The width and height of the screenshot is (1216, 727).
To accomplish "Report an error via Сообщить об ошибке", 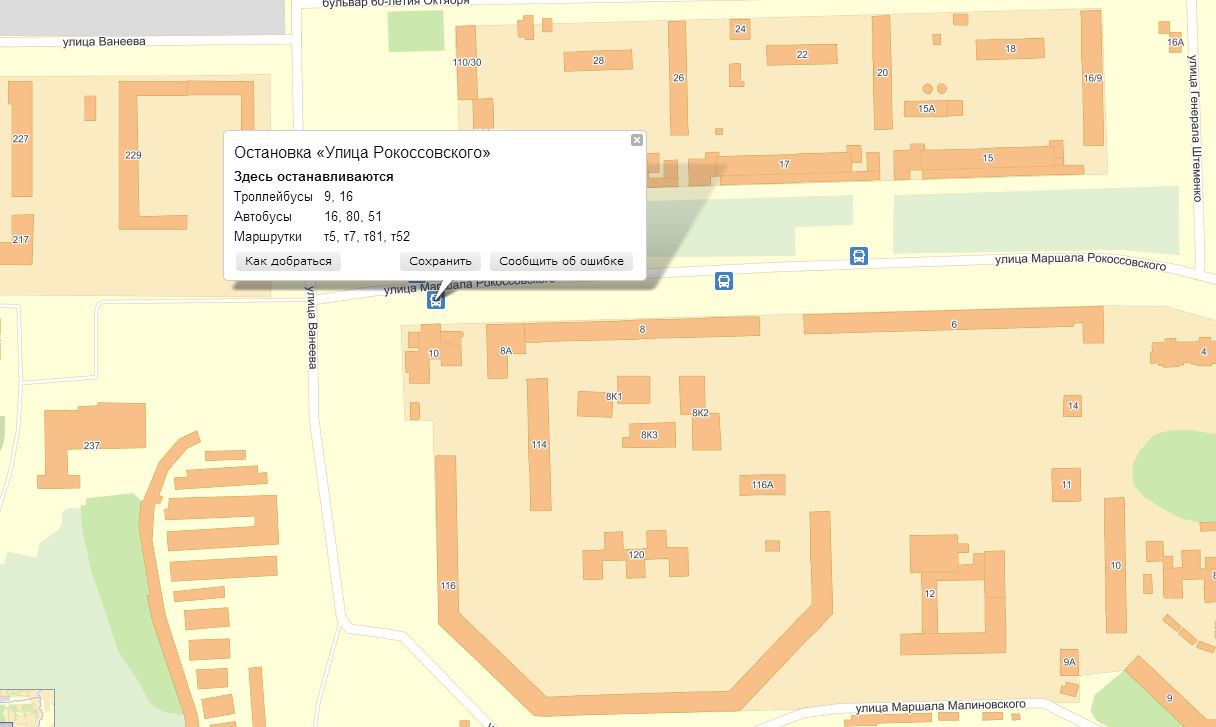I will (x=561, y=261).
